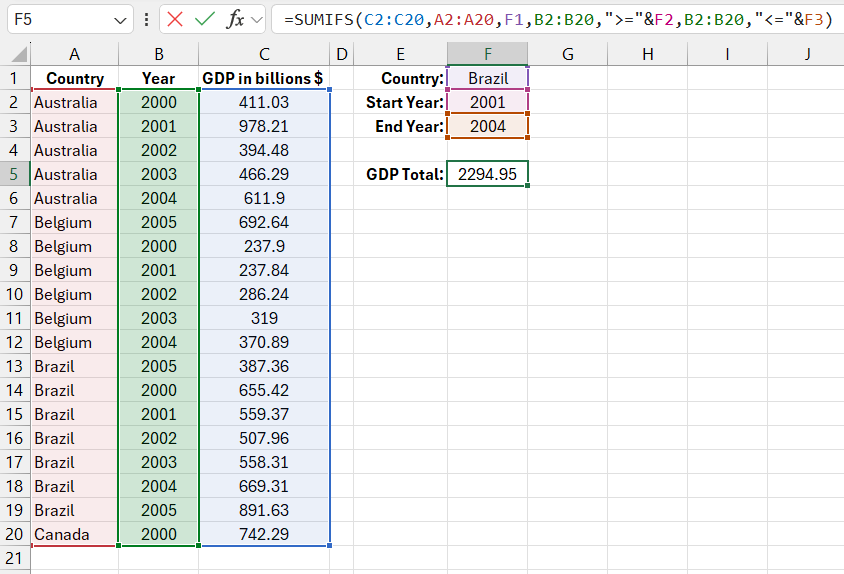
Task: Select cell with value 466.29
Action: pyautogui.click(x=264, y=174)
